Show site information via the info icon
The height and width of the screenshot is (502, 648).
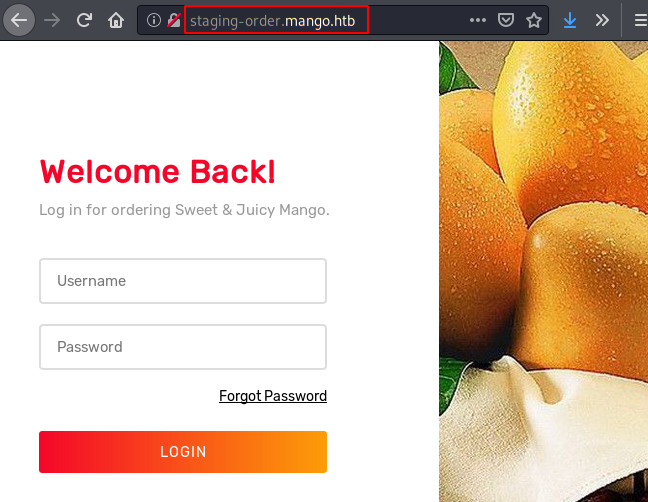pos(154,20)
